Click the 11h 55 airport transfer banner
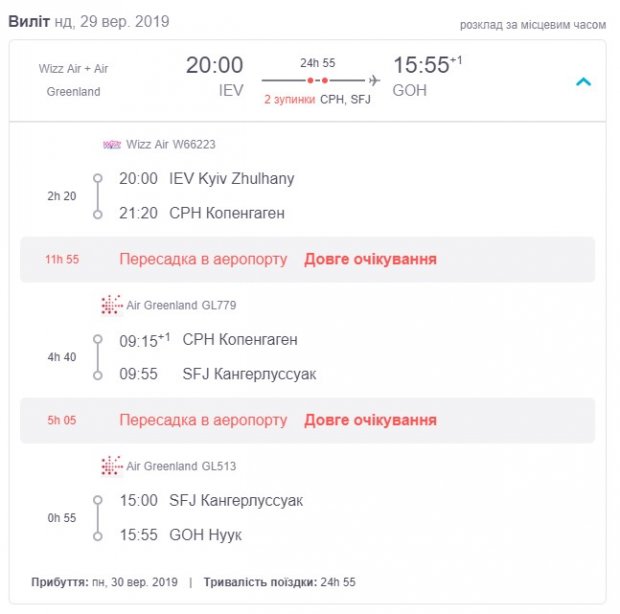The height and width of the screenshot is (614, 620). tap(308, 259)
